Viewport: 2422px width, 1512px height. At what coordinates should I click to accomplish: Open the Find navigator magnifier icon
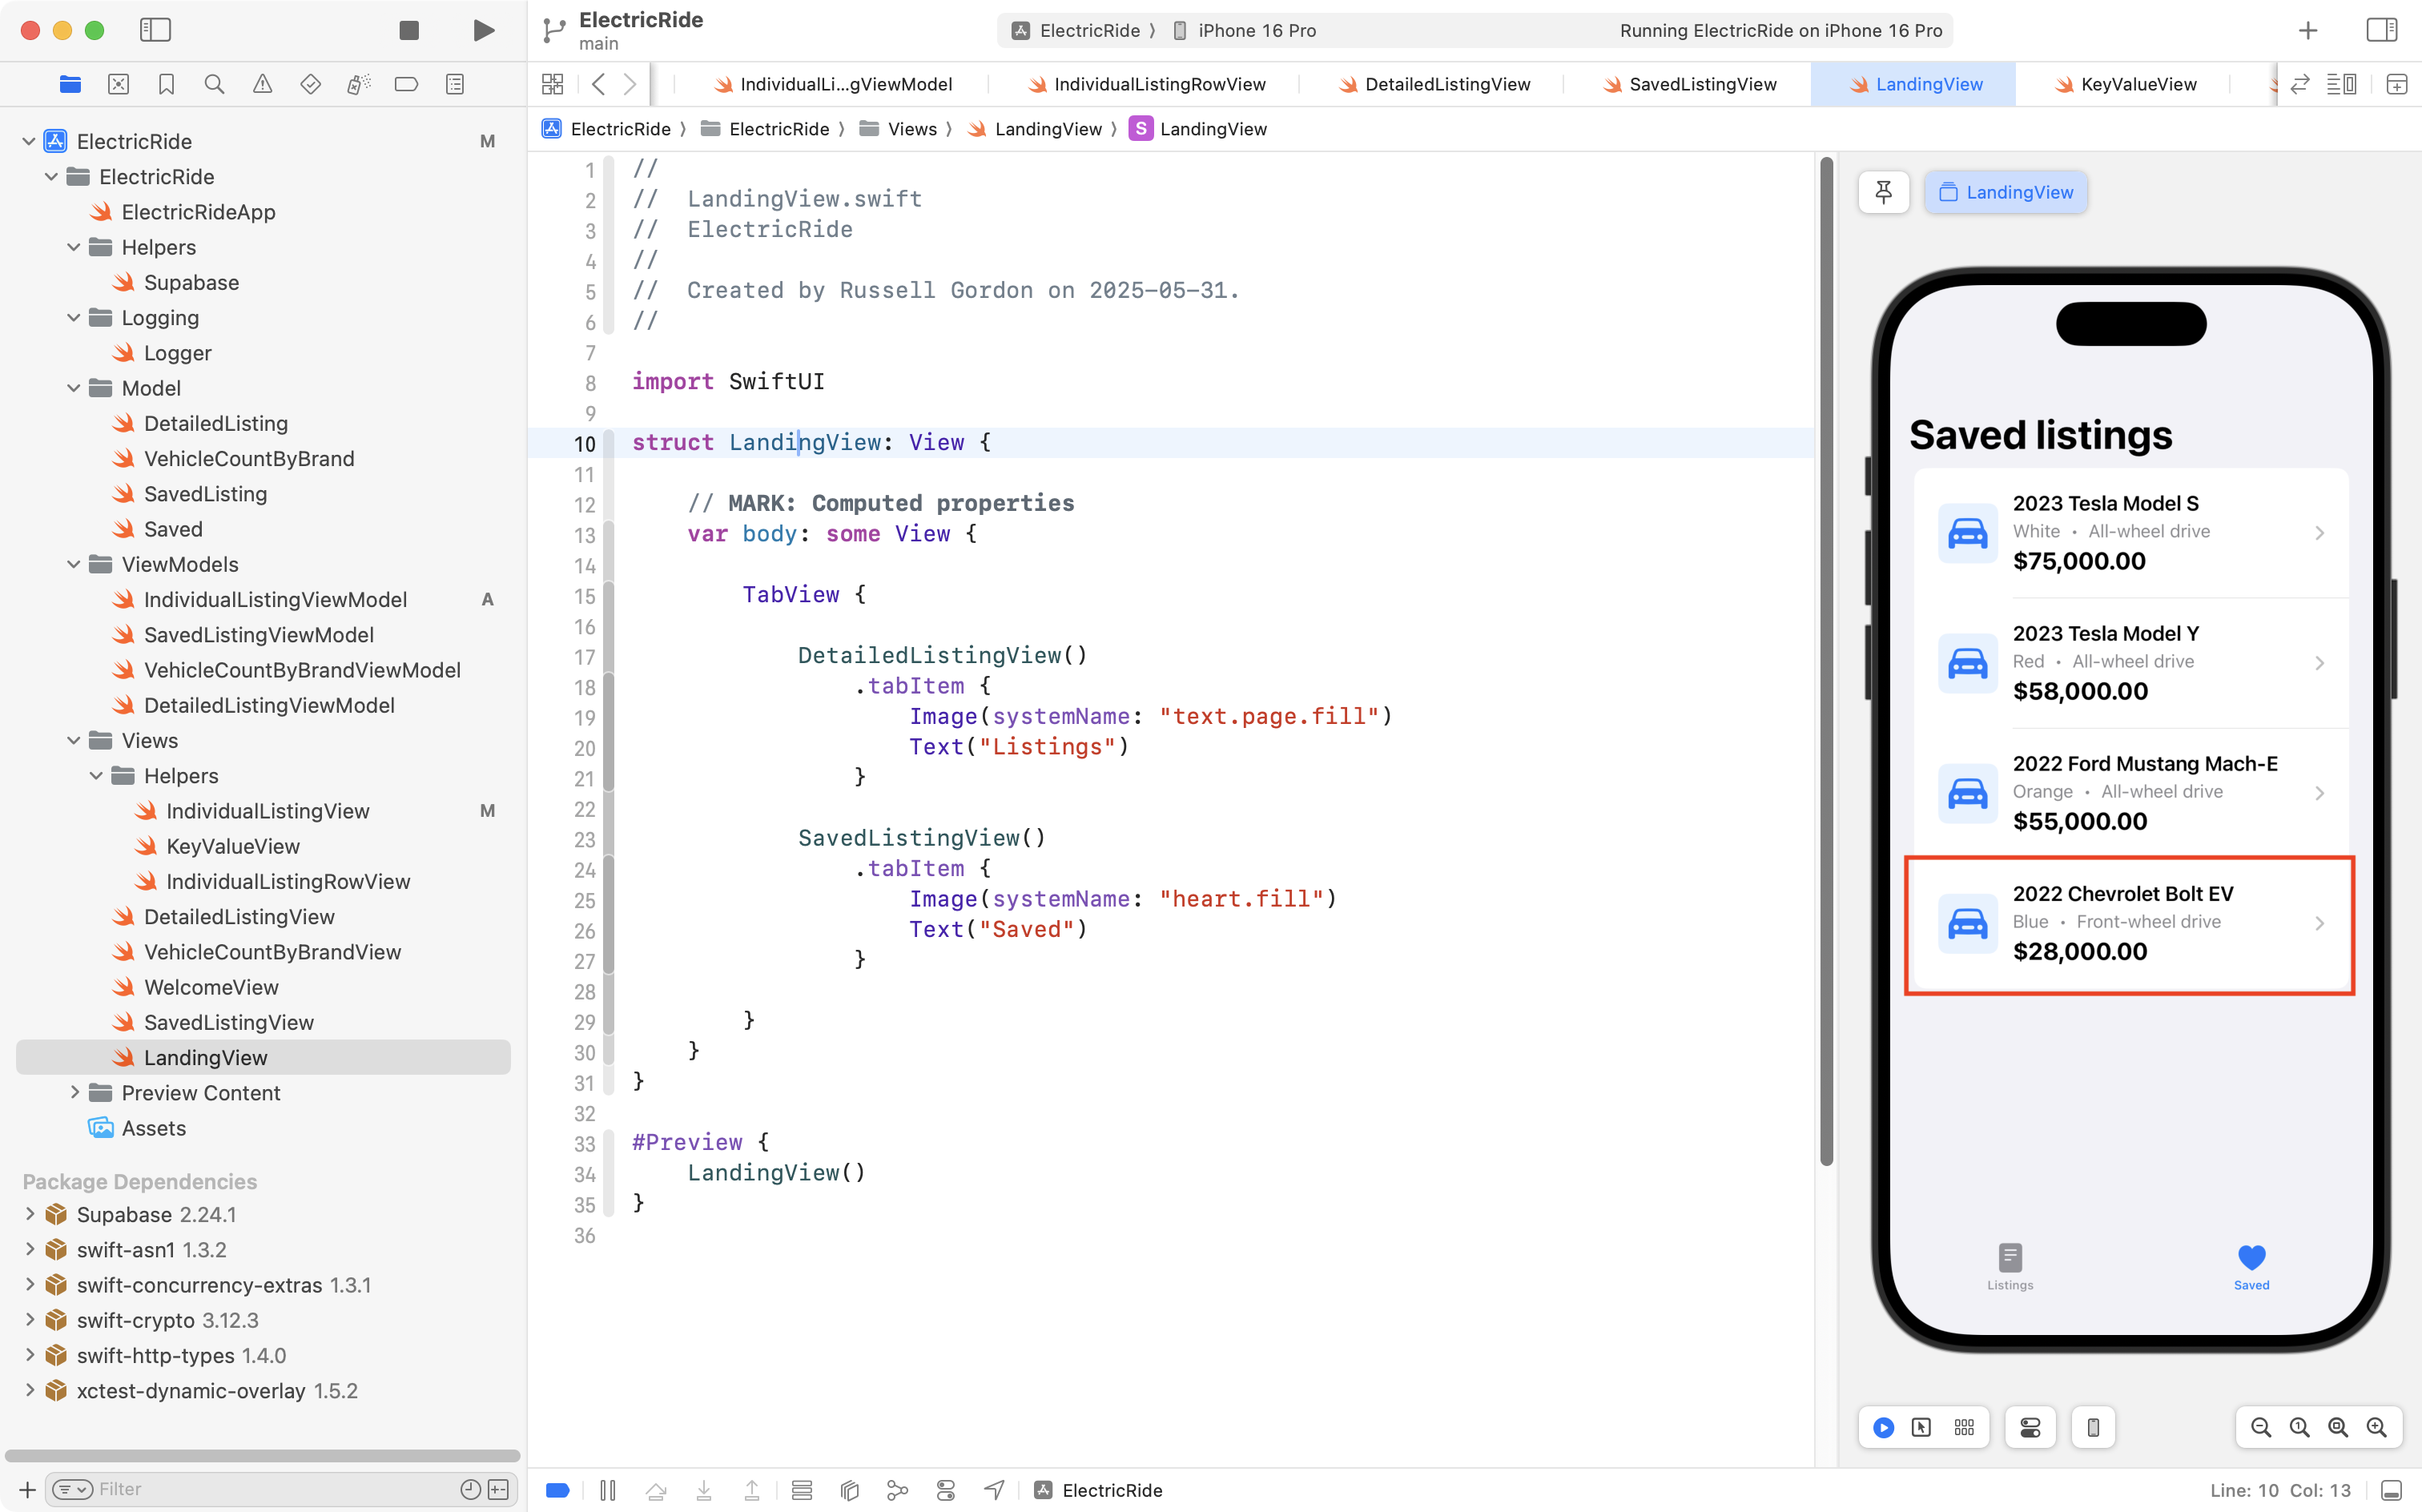click(x=214, y=84)
